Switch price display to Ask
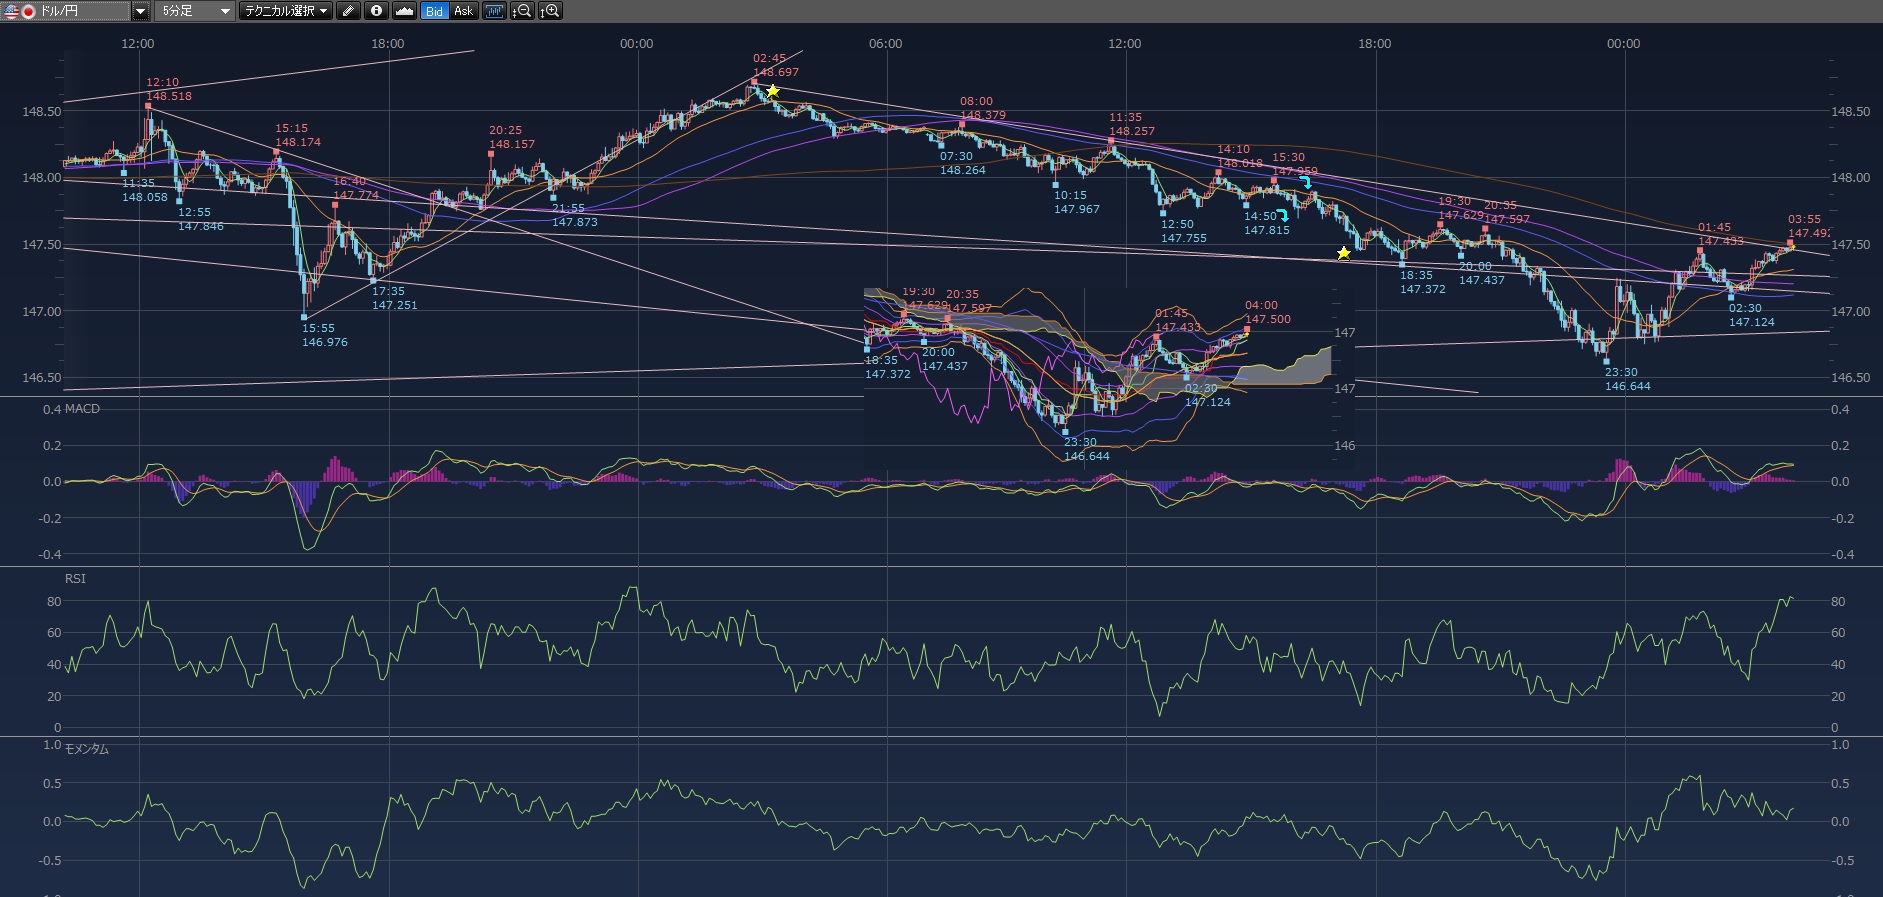 pyautogui.click(x=463, y=11)
